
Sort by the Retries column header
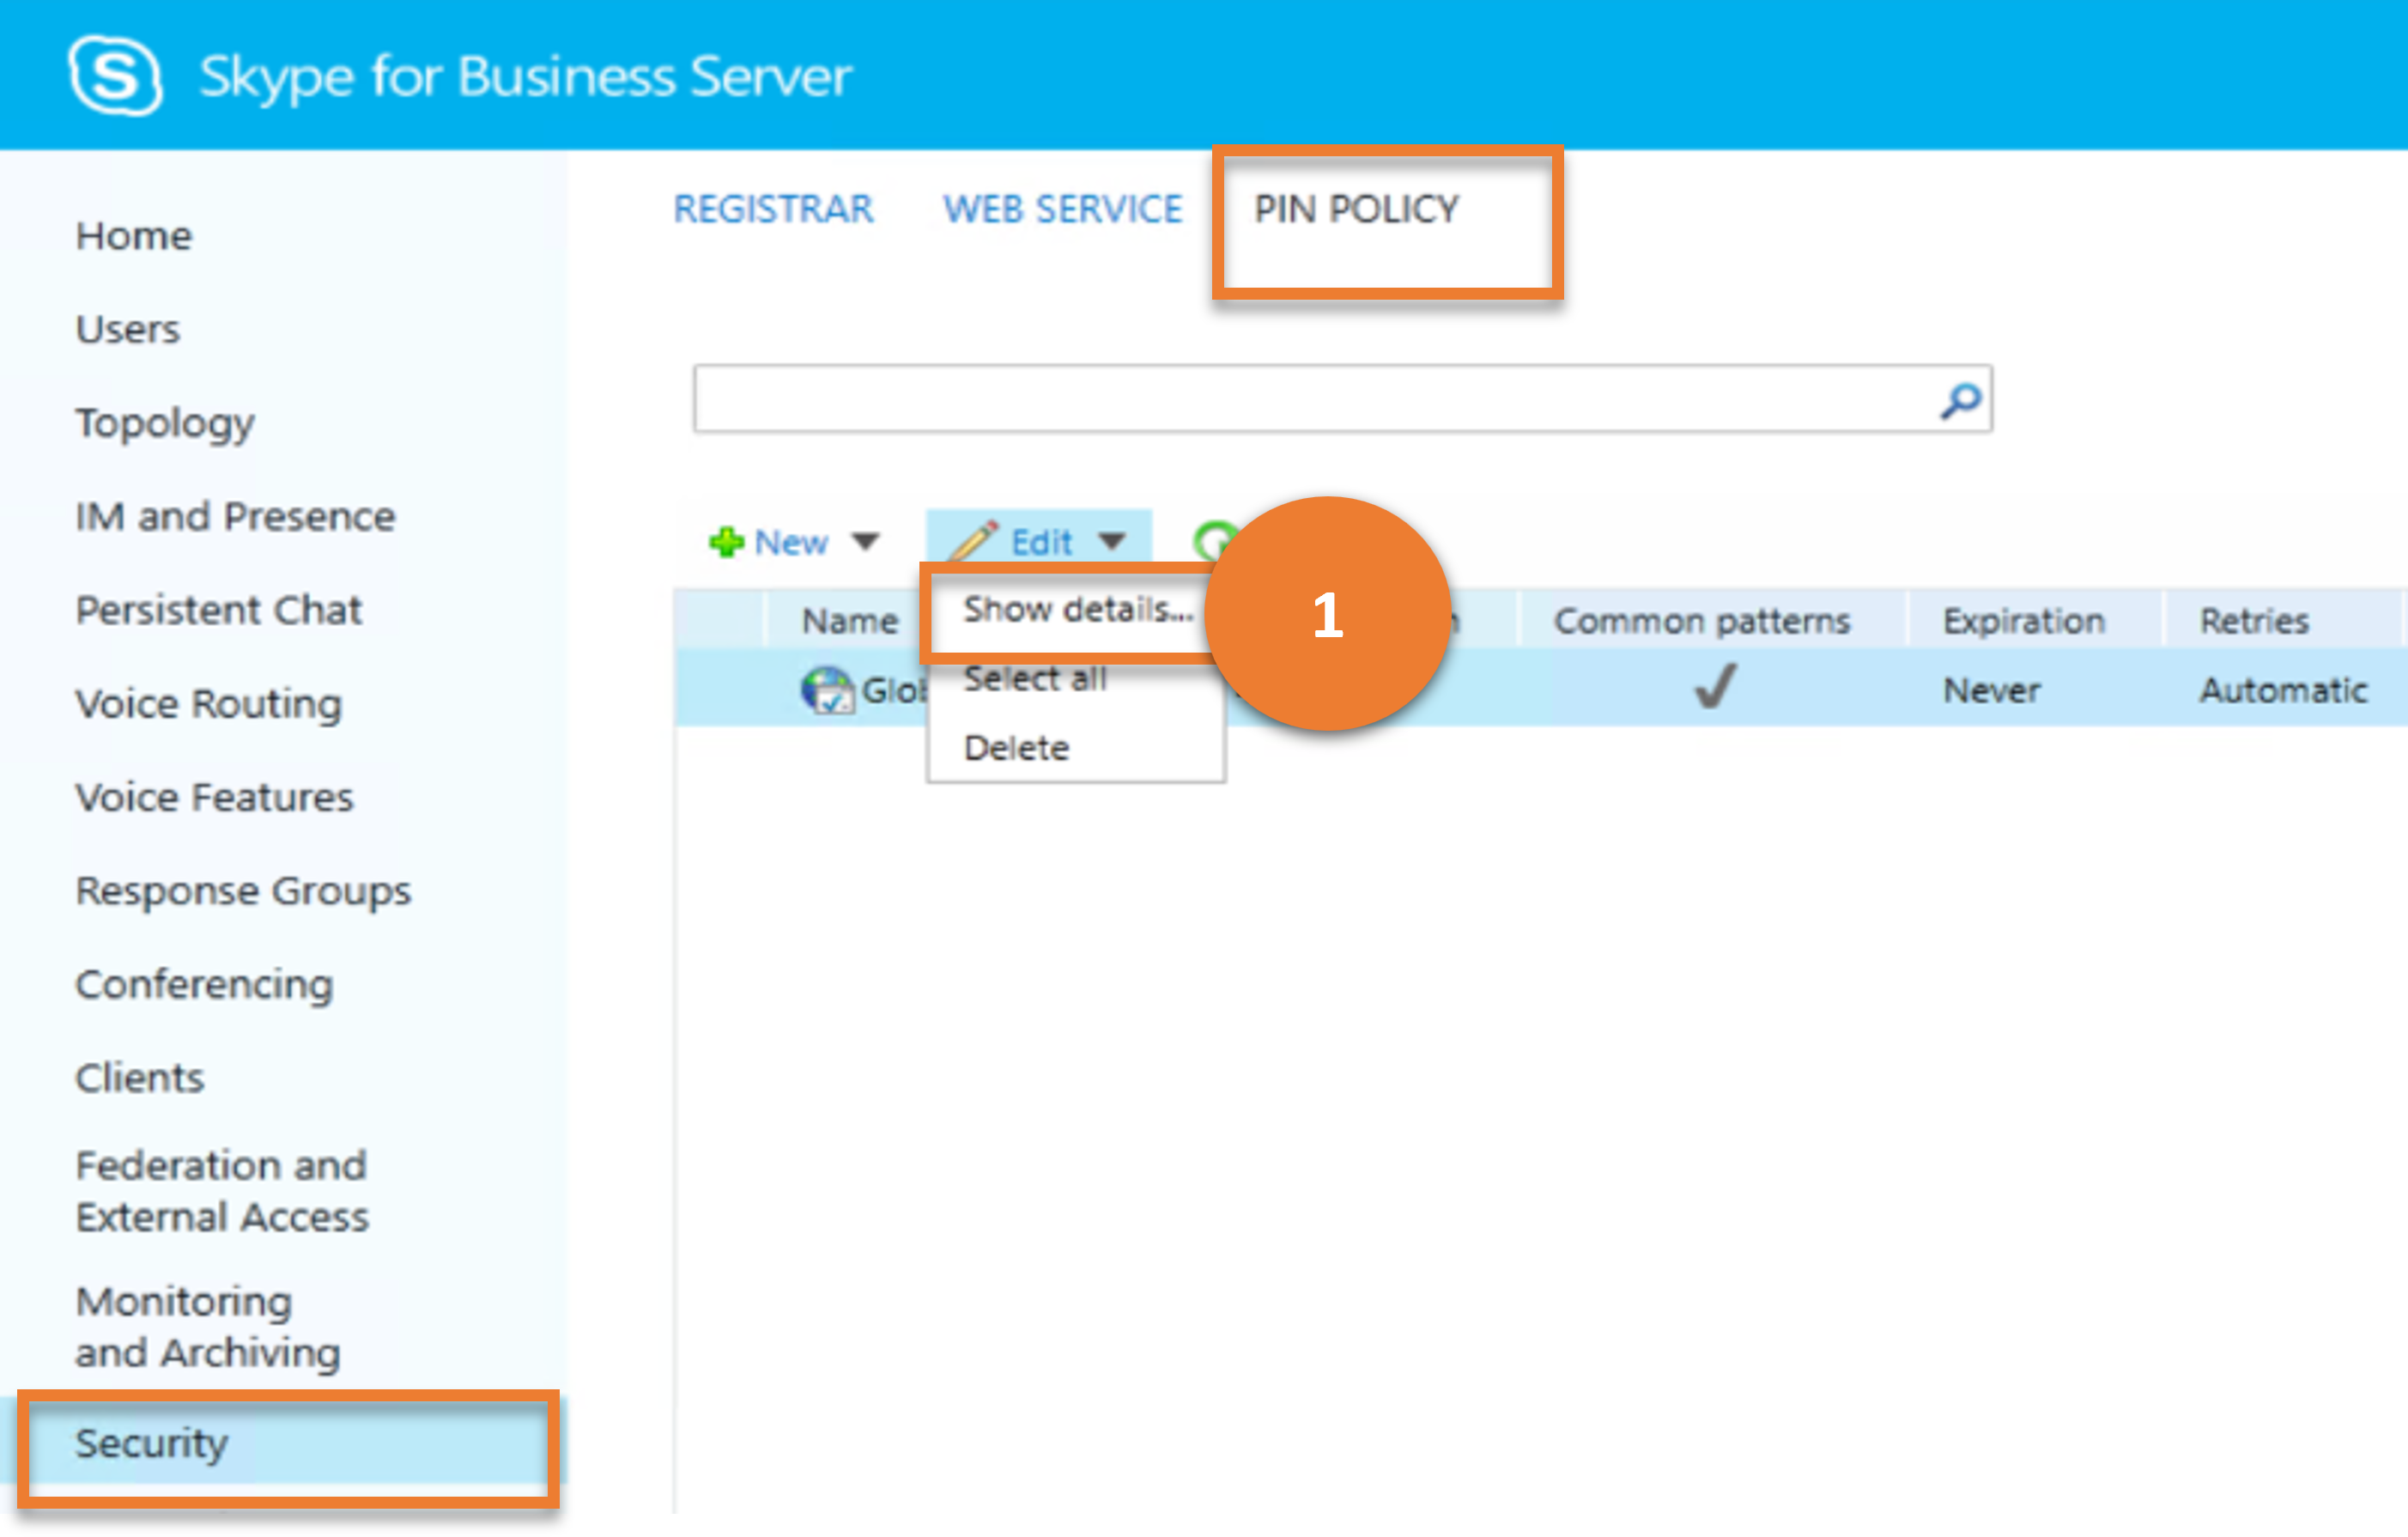point(2254,621)
